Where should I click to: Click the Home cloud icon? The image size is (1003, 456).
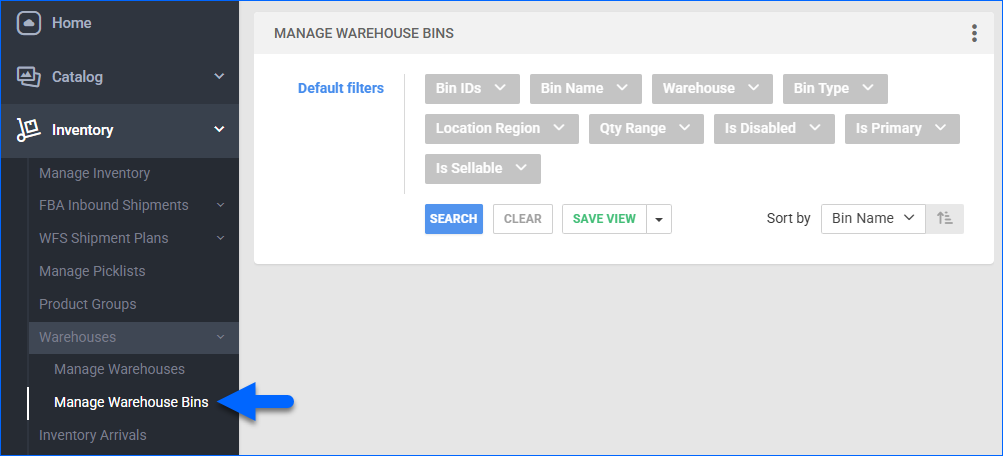tap(28, 23)
